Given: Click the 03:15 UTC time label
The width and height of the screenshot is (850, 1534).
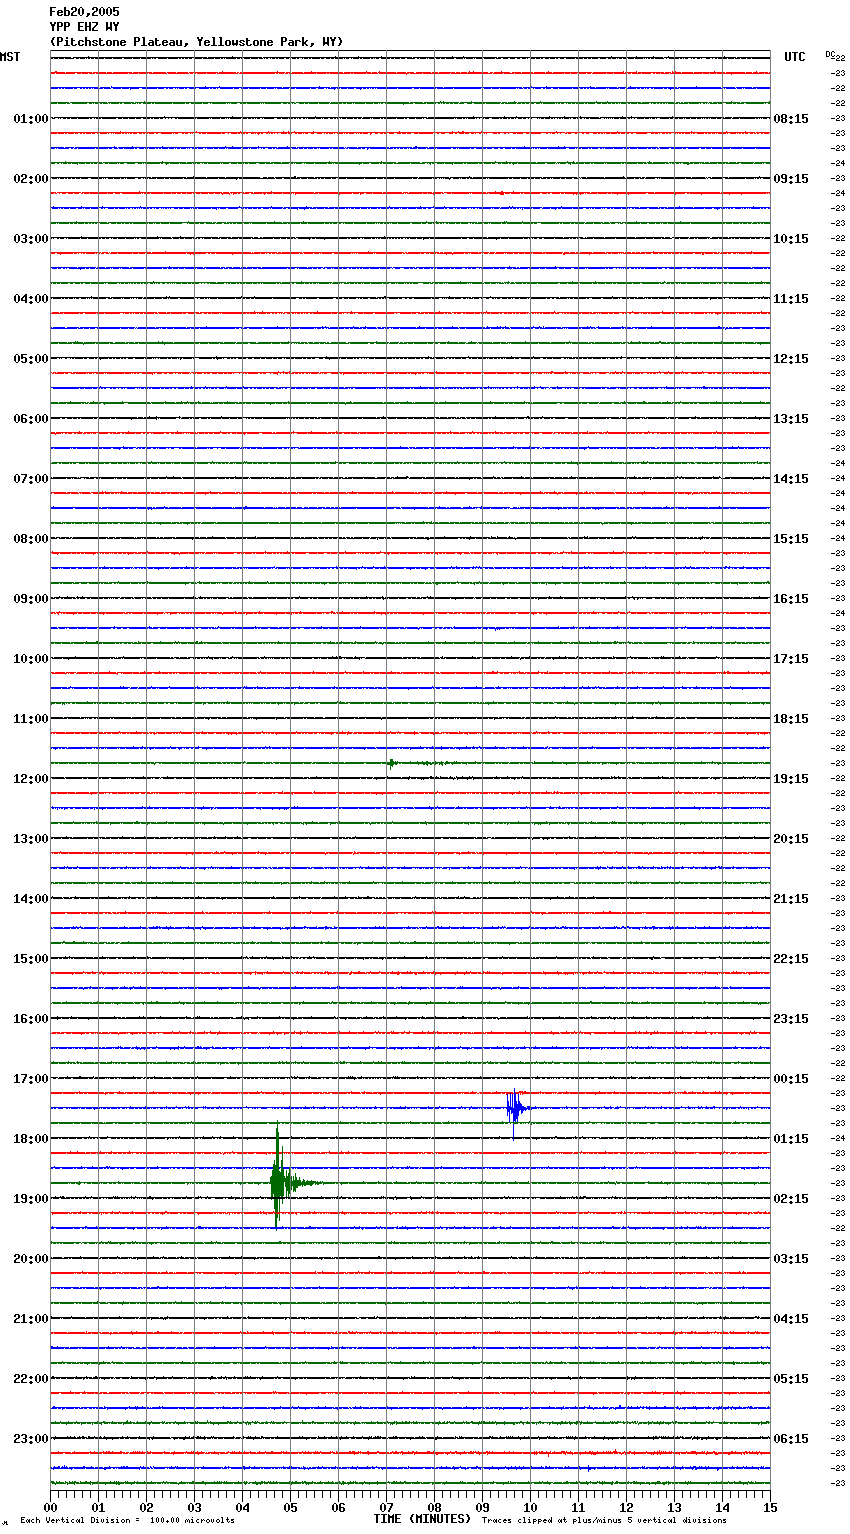Looking at the screenshot, I should tap(791, 1258).
